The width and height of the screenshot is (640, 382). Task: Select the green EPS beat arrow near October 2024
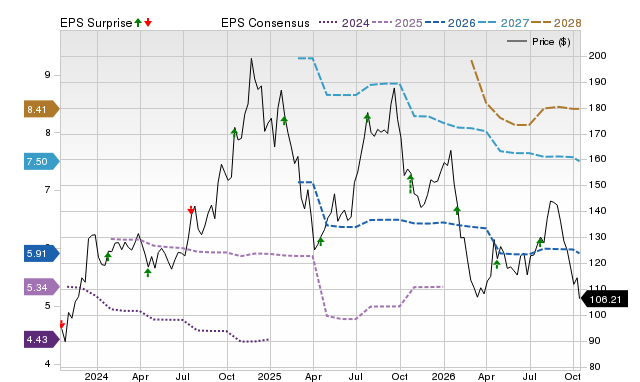click(234, 132)
